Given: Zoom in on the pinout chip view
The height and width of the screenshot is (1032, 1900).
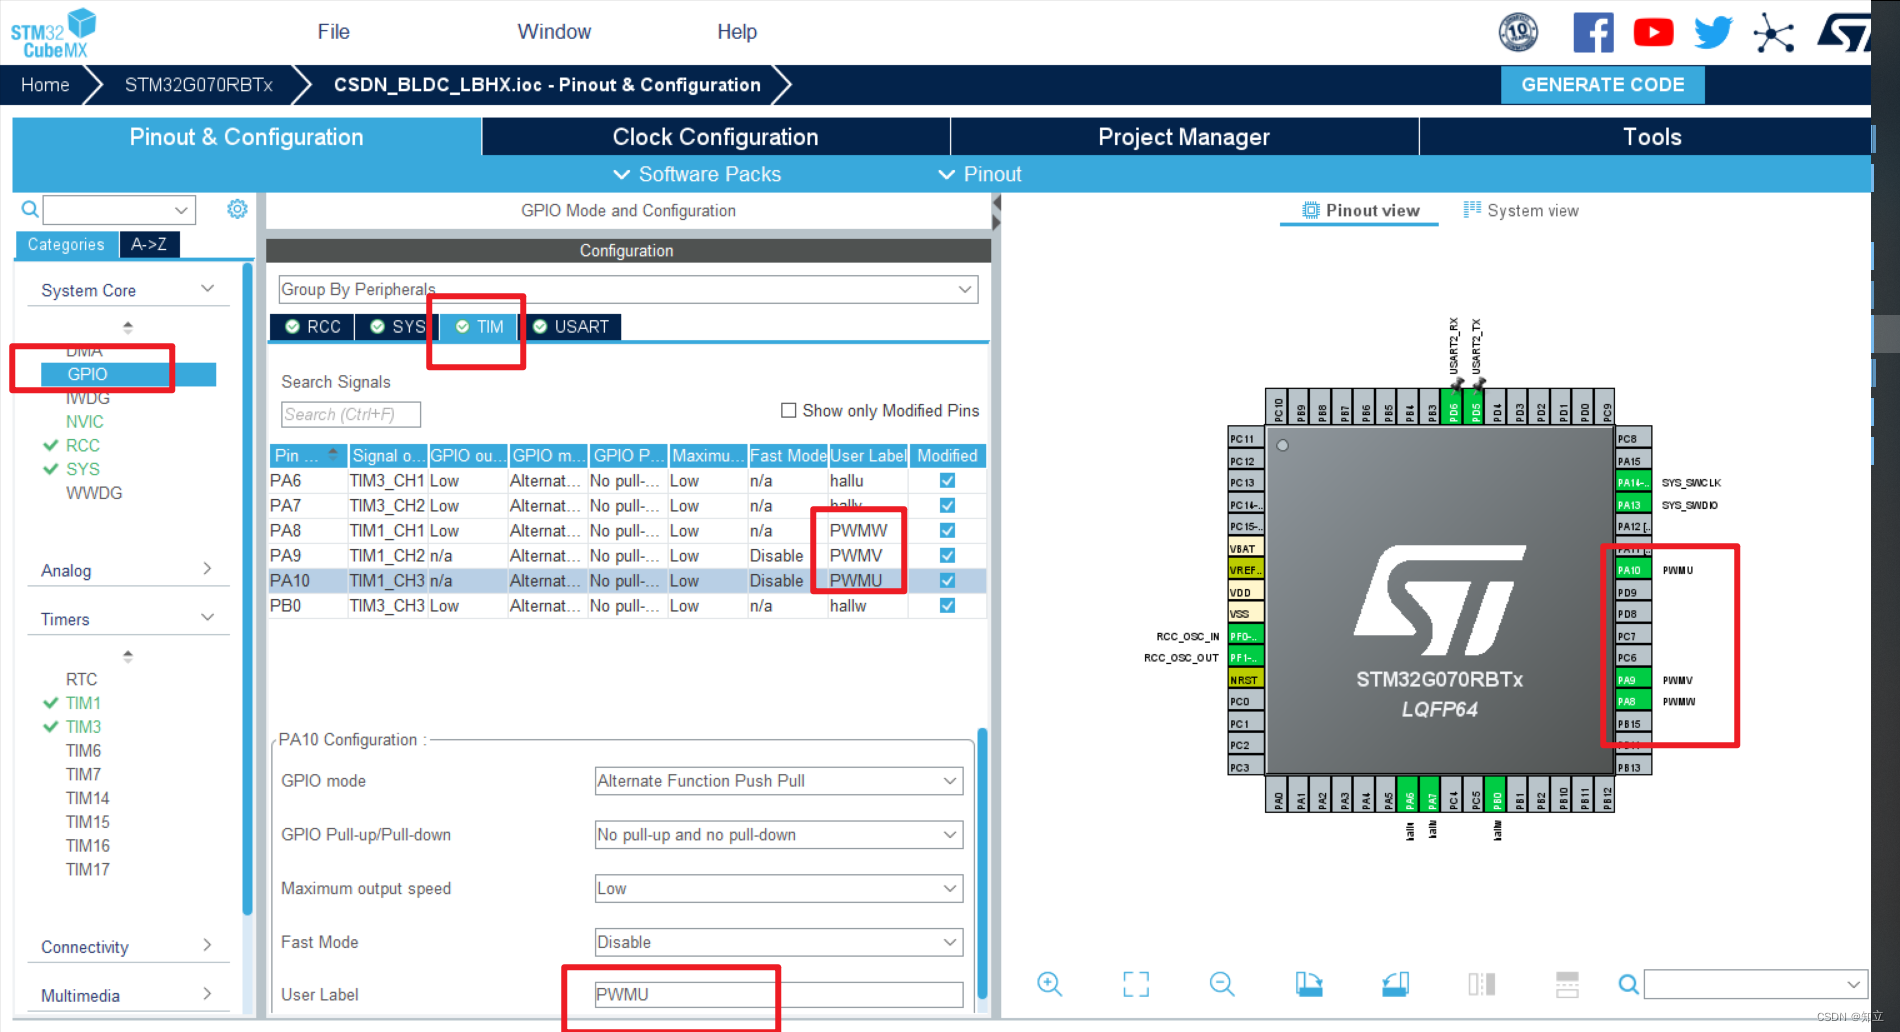Looking at the screenshot, I should pyautogui.click(x=1049, y=984).
